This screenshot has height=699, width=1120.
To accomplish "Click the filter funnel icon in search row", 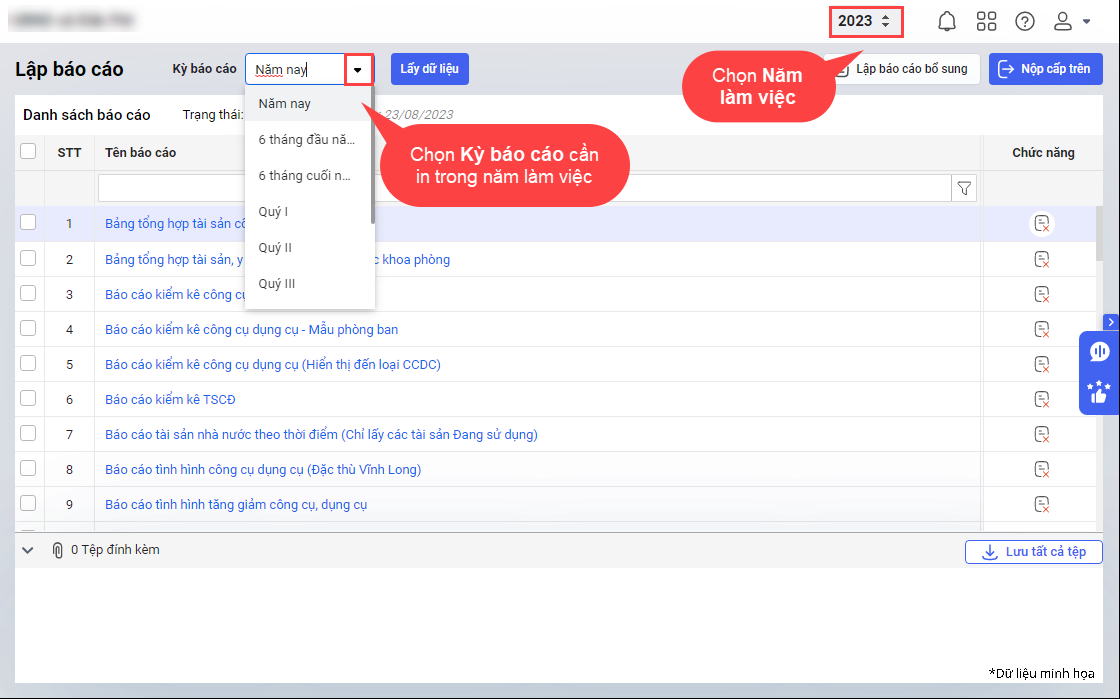I will (x=964, y=188).
